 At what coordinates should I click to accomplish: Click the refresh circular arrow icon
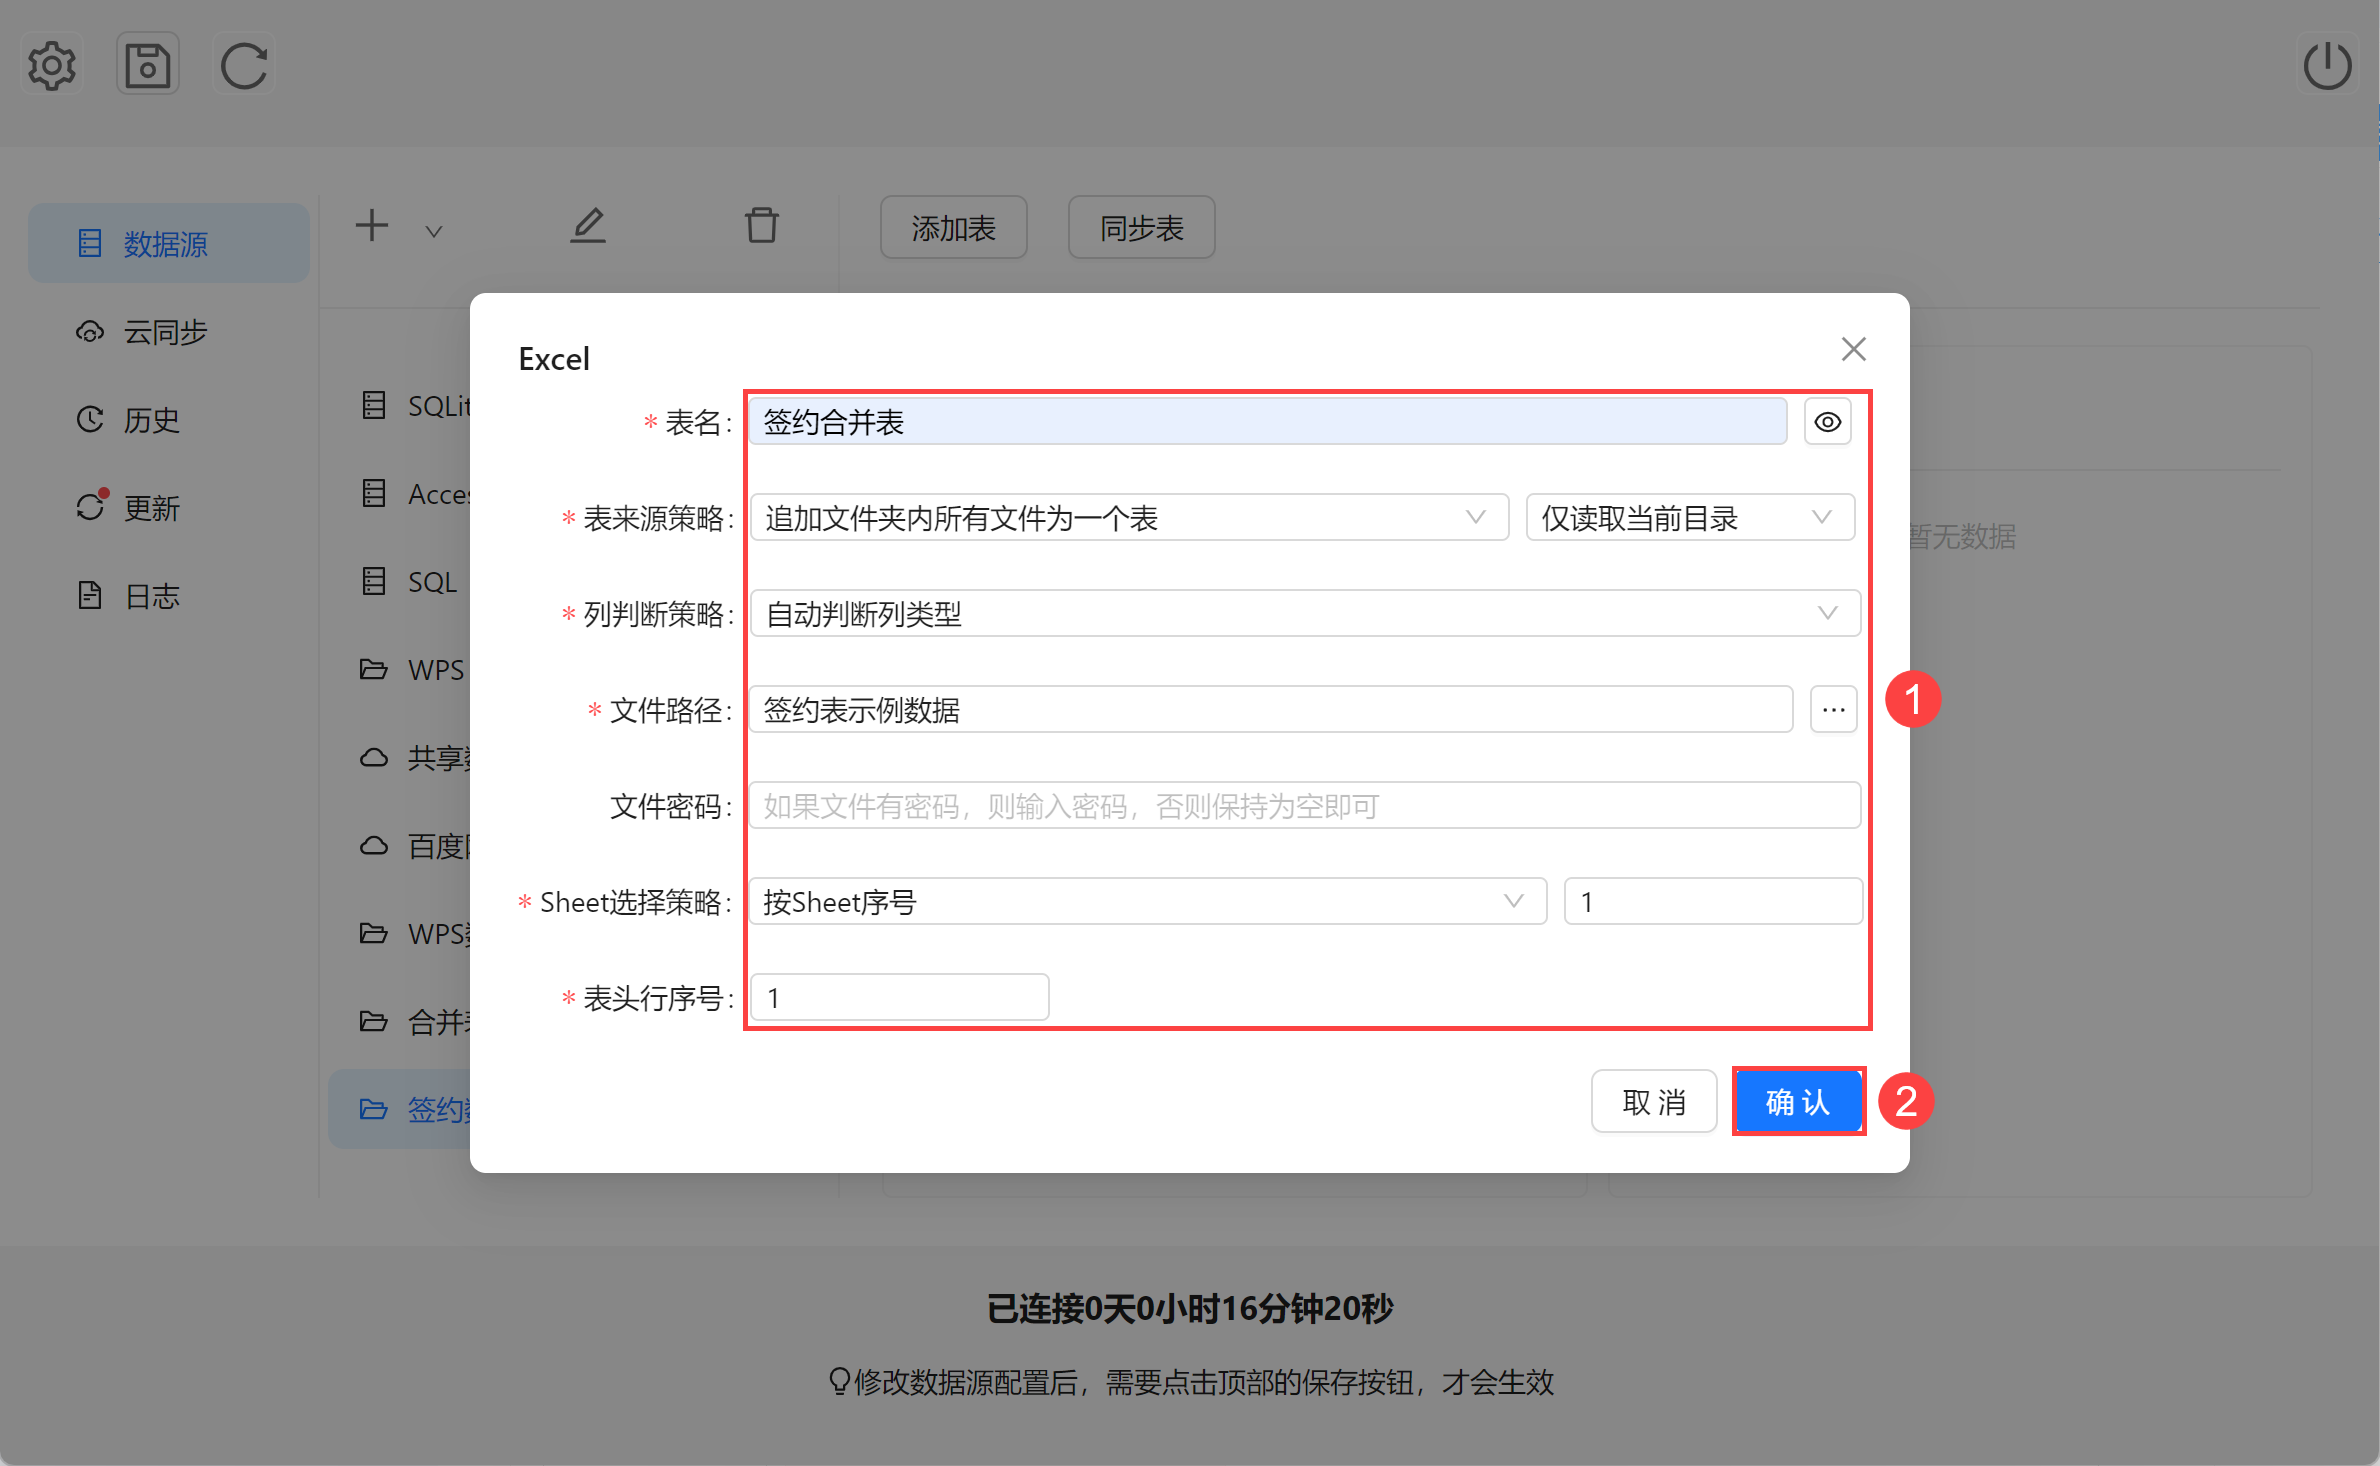tap(244, 66)
